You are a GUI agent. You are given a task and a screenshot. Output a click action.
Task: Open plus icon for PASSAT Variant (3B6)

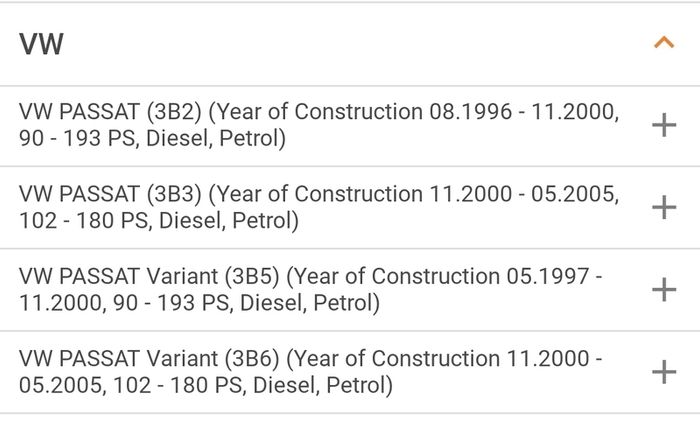pos(664,372)
